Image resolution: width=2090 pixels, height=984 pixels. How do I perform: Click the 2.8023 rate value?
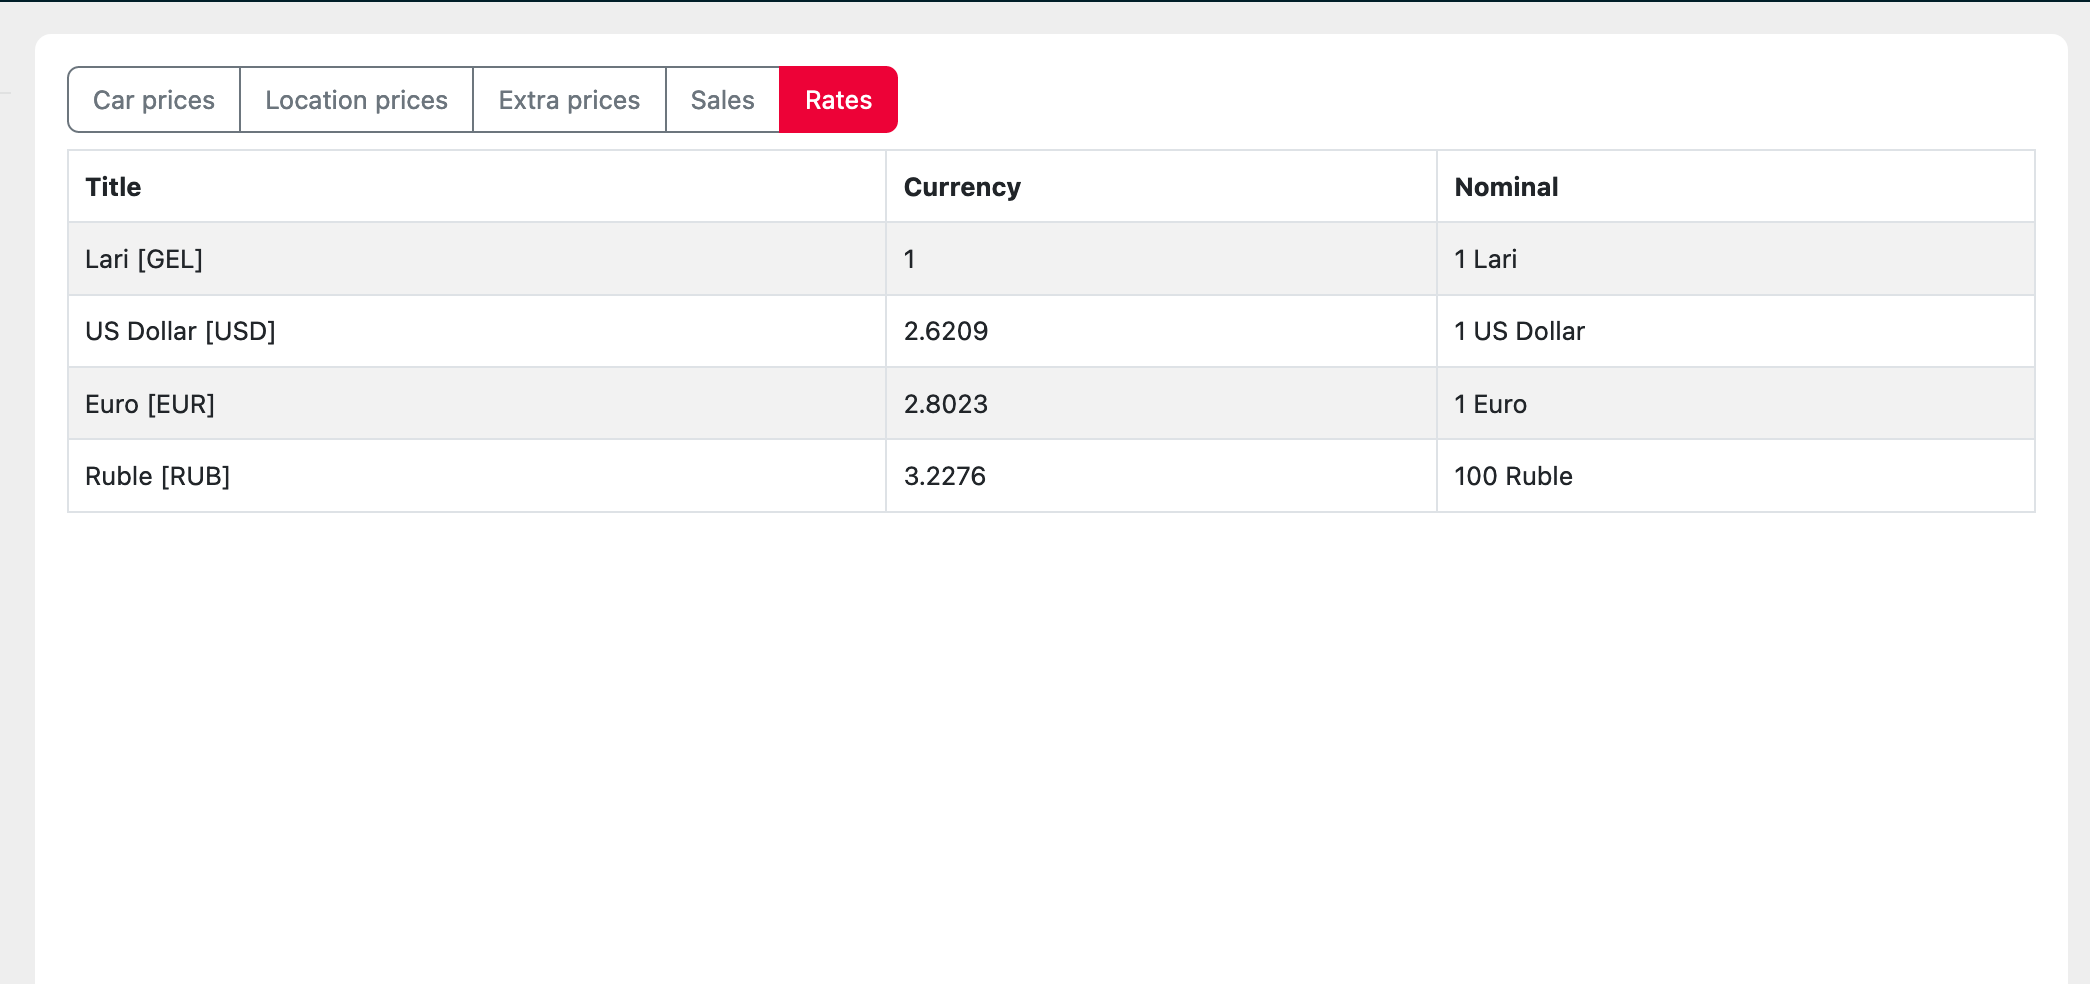pyautogui.click(x=946, y=404)
